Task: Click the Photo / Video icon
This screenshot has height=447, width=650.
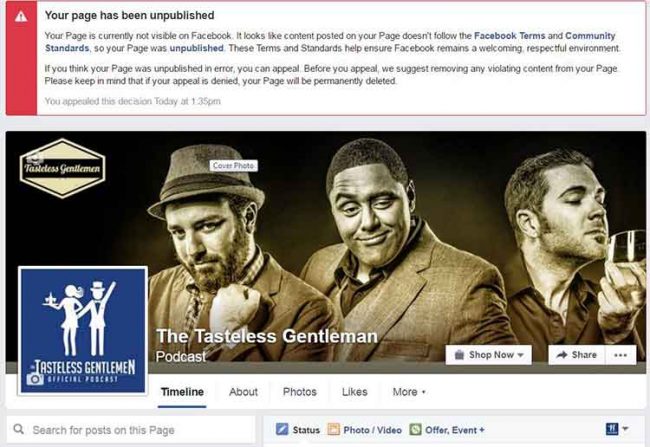Action: pos(334,429)
